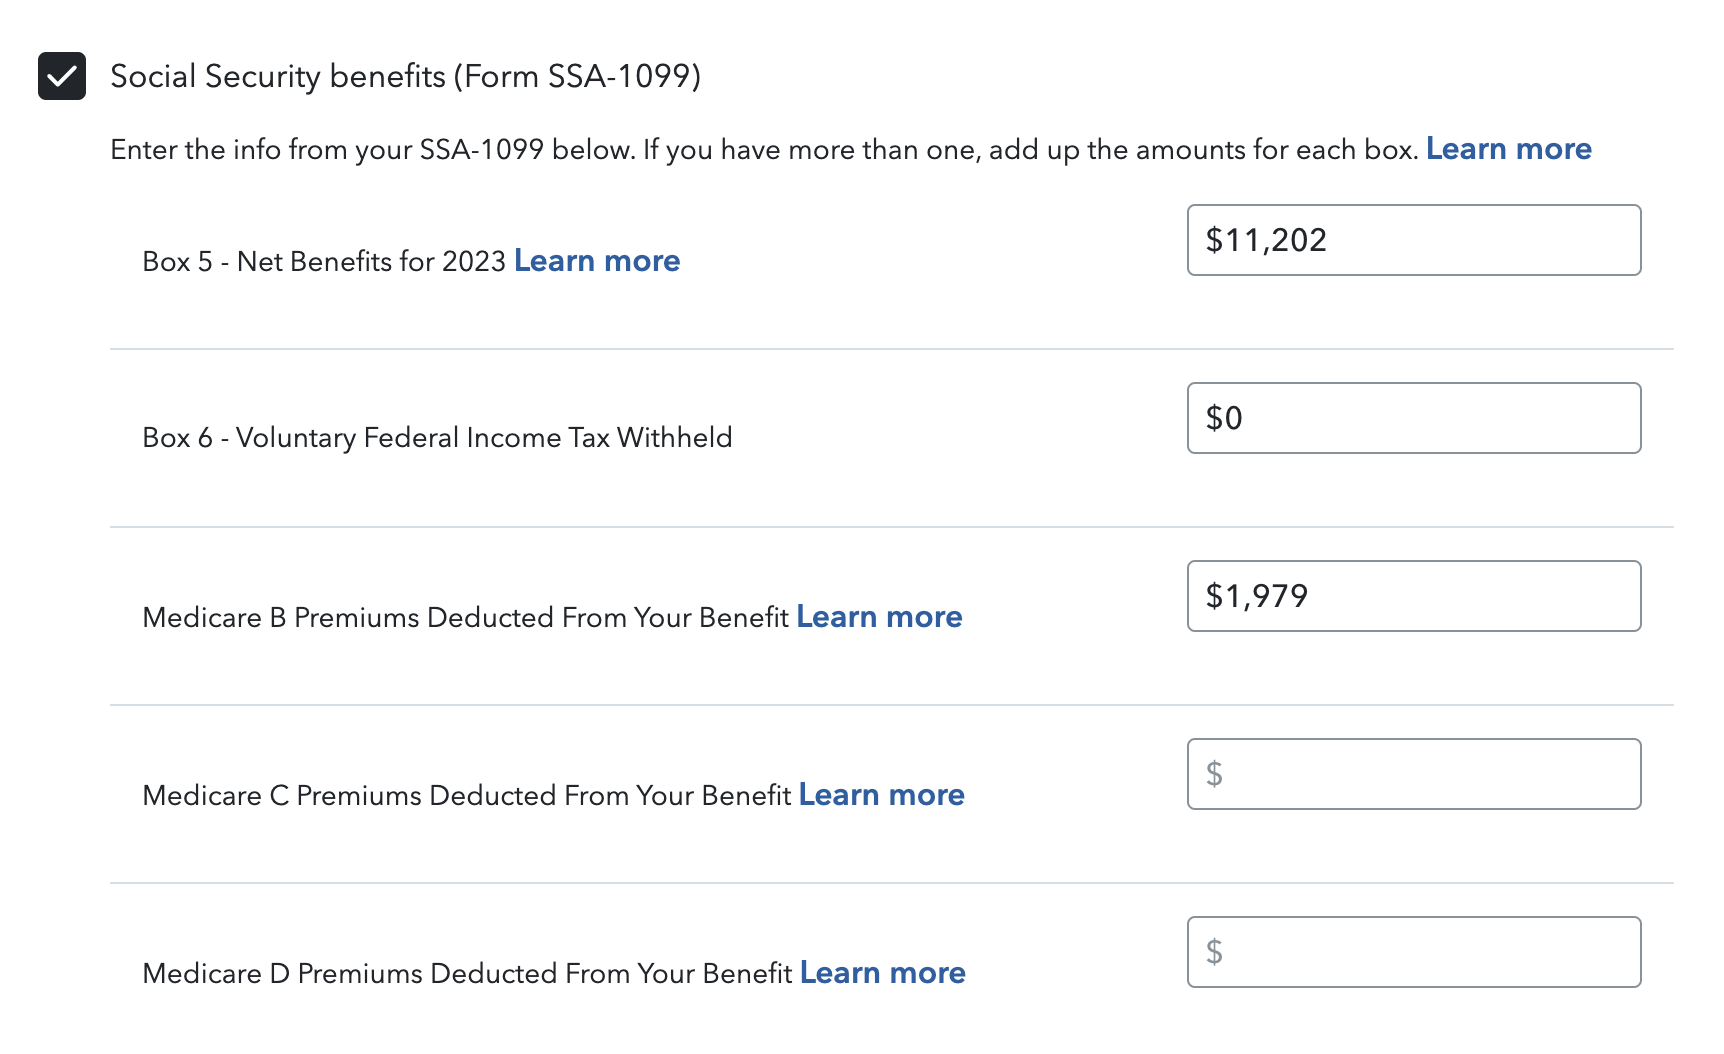Click the Box 5 - Net Benefits for 2023 label
Viewport: 1724px width, 1054px height.
coord(324,262)
